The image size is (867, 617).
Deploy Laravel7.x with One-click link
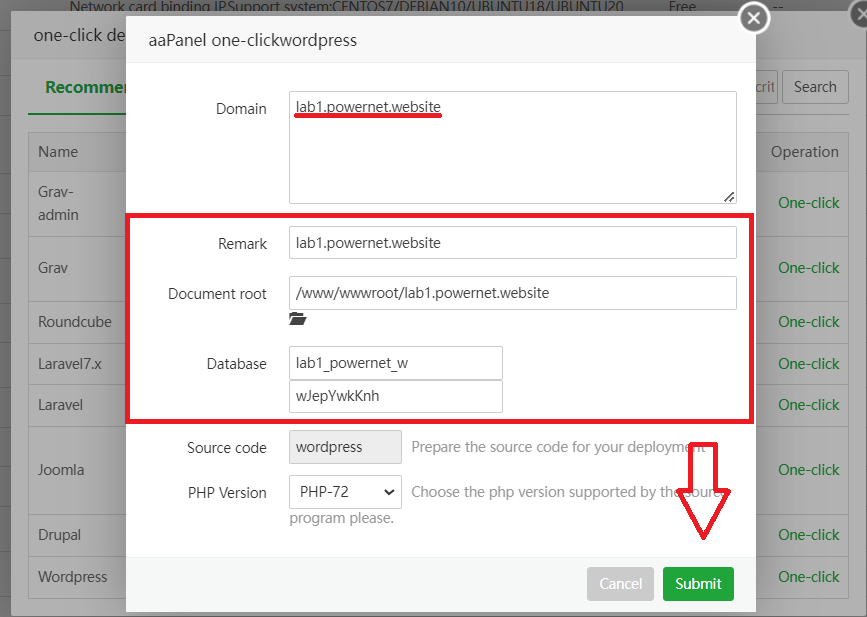tap(808, 364)
